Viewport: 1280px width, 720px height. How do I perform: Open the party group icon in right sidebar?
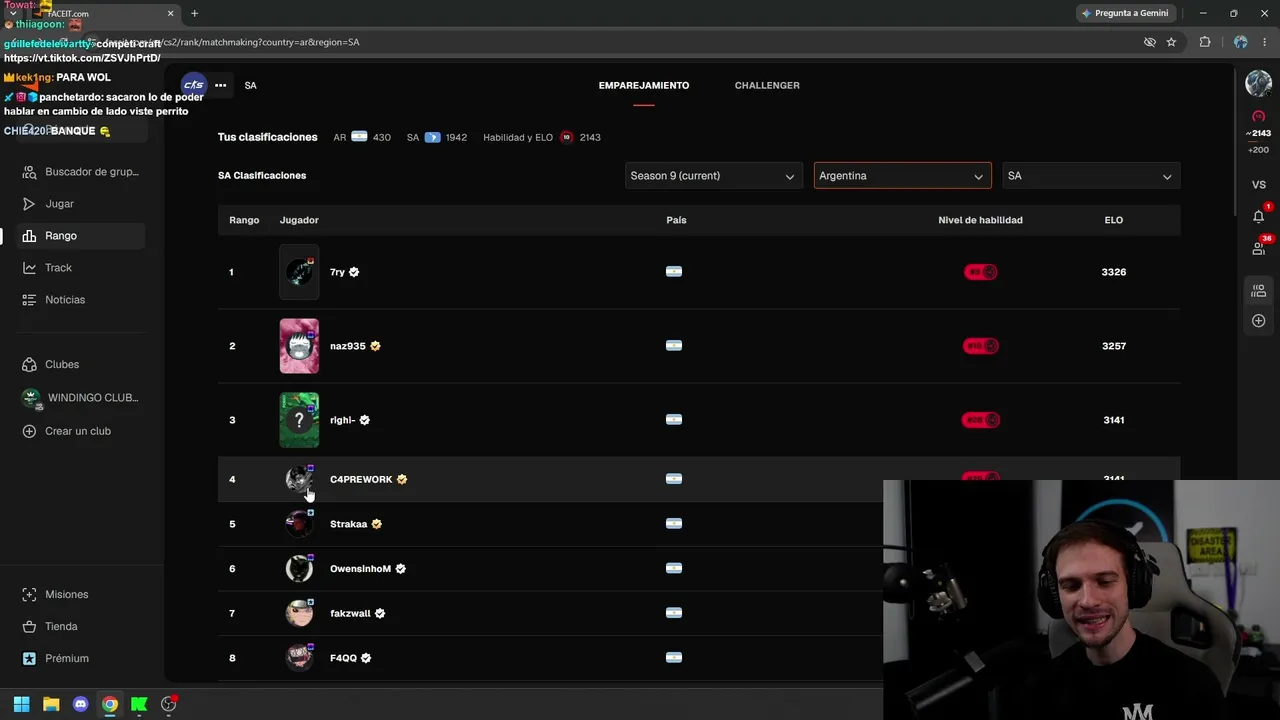(1258, 291)
